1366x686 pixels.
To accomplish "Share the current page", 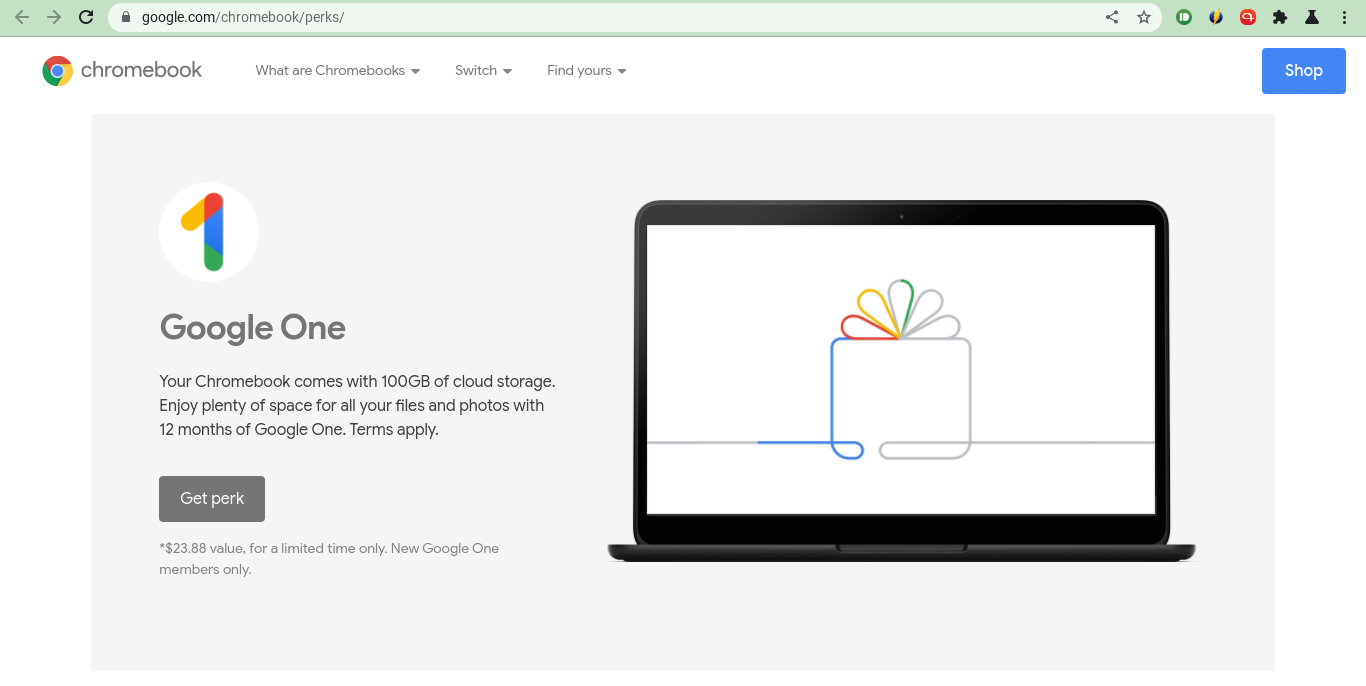I will click(x=1111, y=17).
